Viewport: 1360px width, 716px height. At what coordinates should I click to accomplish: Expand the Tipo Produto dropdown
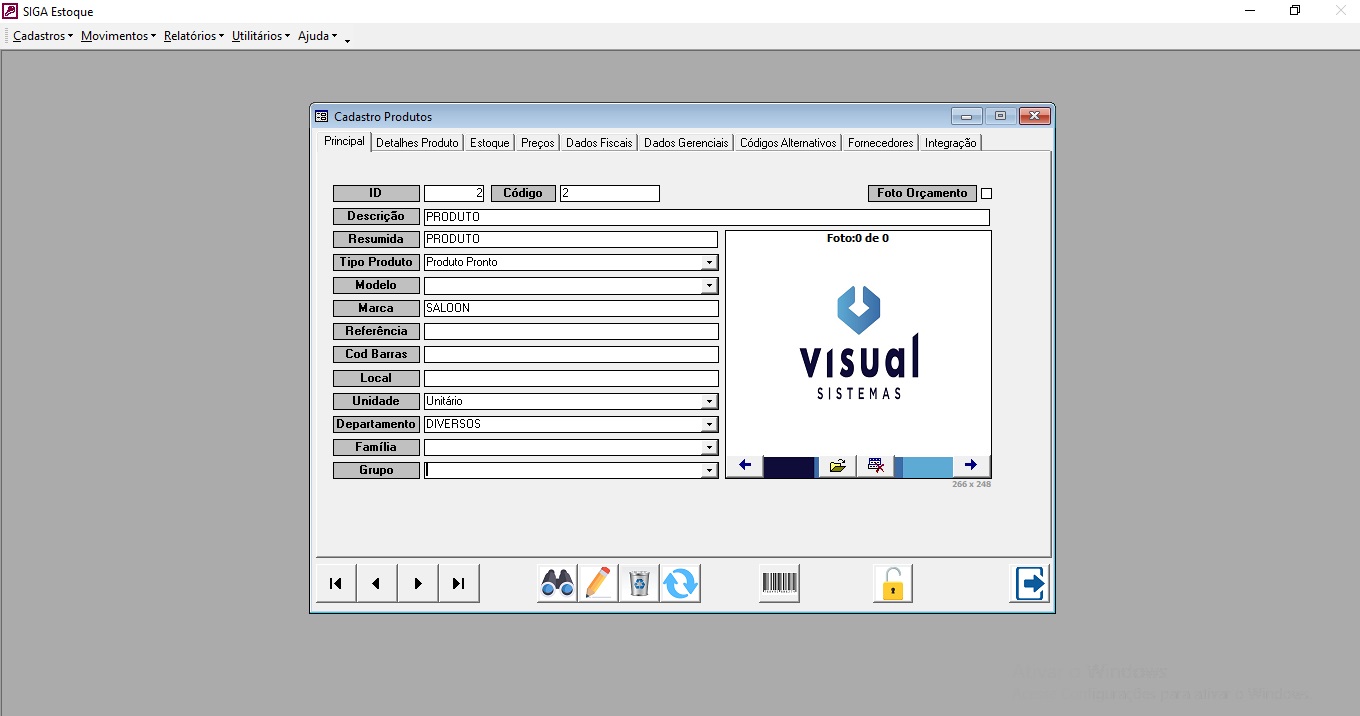click(709, 263)
